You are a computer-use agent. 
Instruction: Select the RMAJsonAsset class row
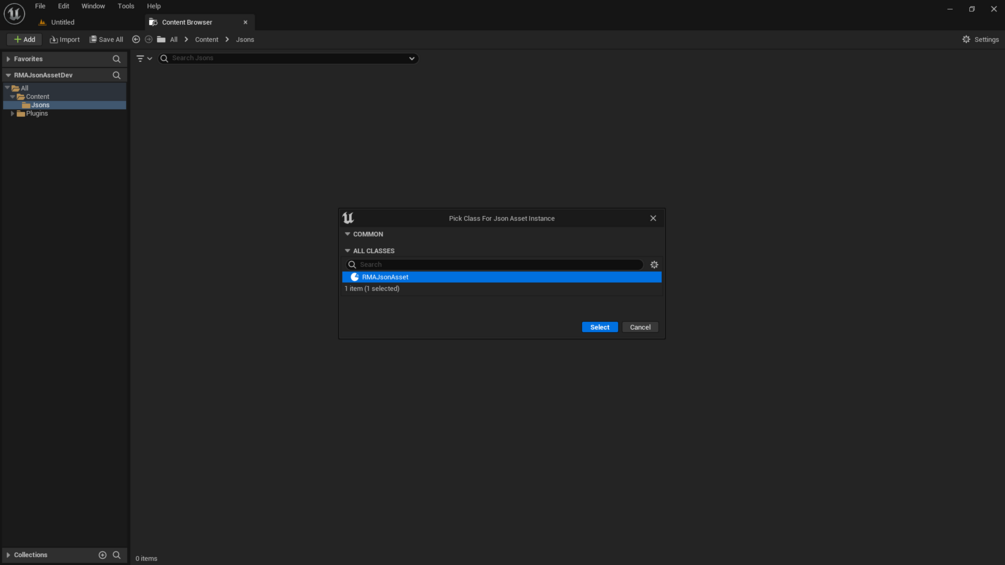click(502, 277)
